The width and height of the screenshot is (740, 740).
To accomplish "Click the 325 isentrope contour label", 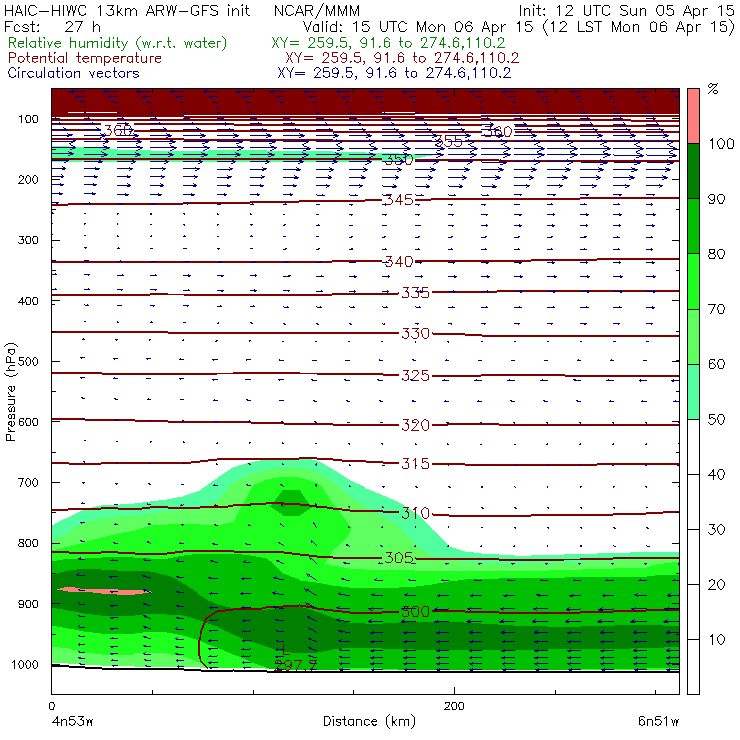I will (x=415, y=376).
